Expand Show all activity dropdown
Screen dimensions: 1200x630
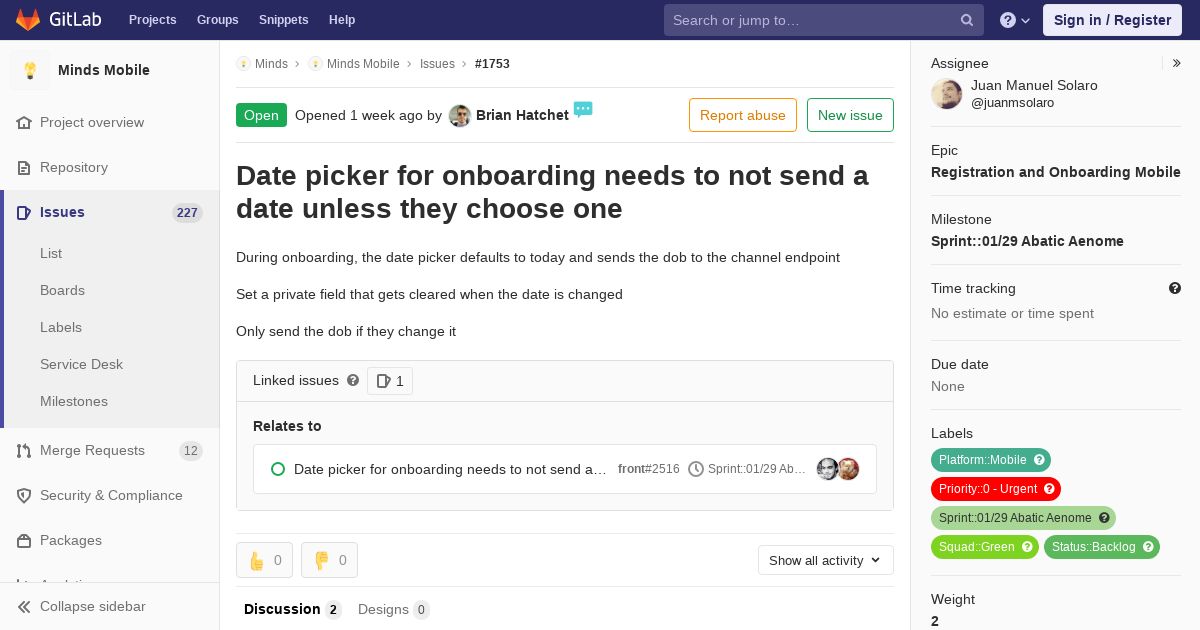[x=826, y=560]
